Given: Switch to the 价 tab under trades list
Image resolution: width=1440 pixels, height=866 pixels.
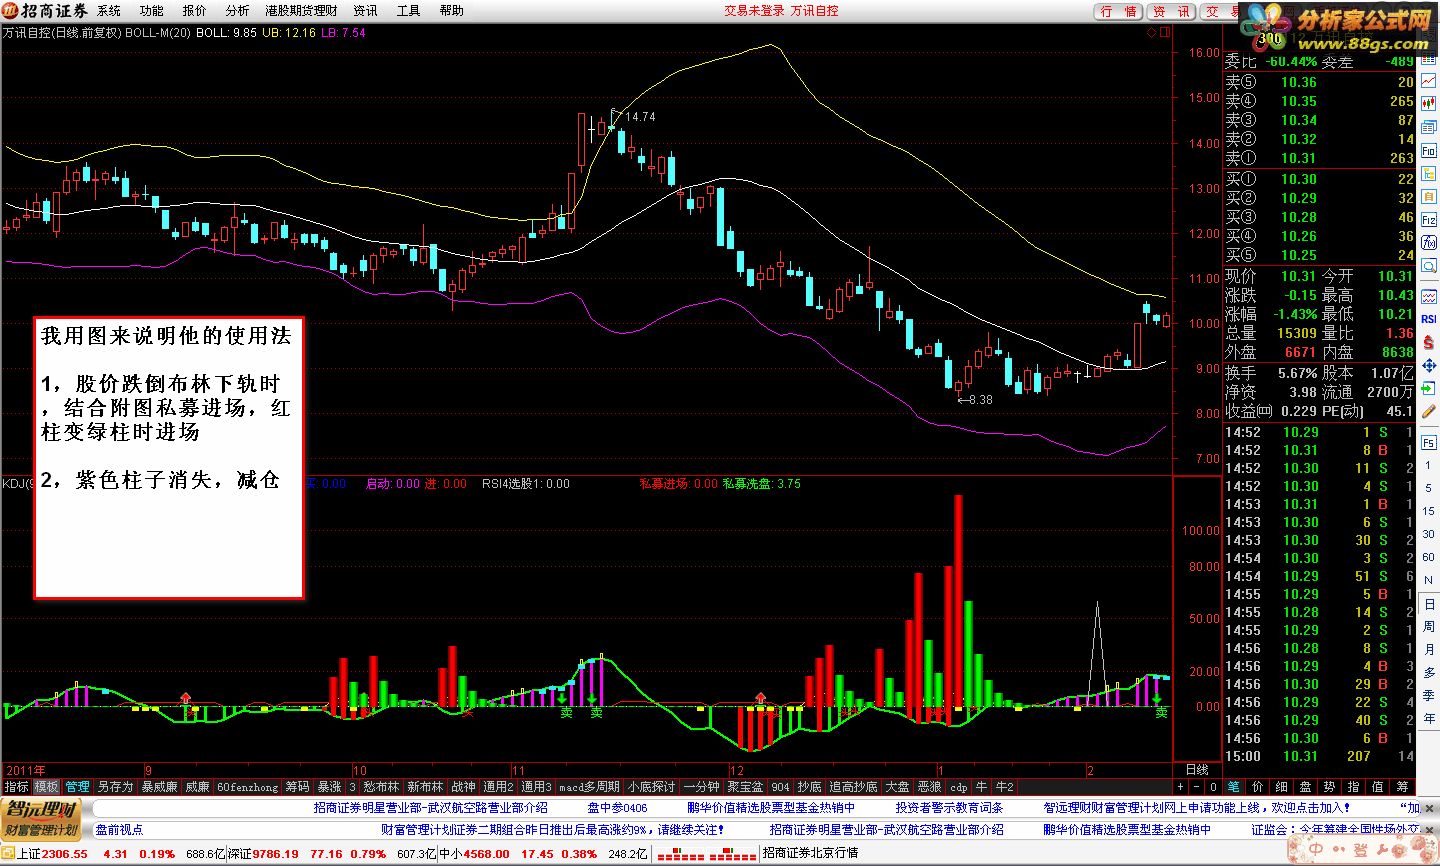Looking at the screenshot, I should pyautogui.click(x=1258, y=787).
